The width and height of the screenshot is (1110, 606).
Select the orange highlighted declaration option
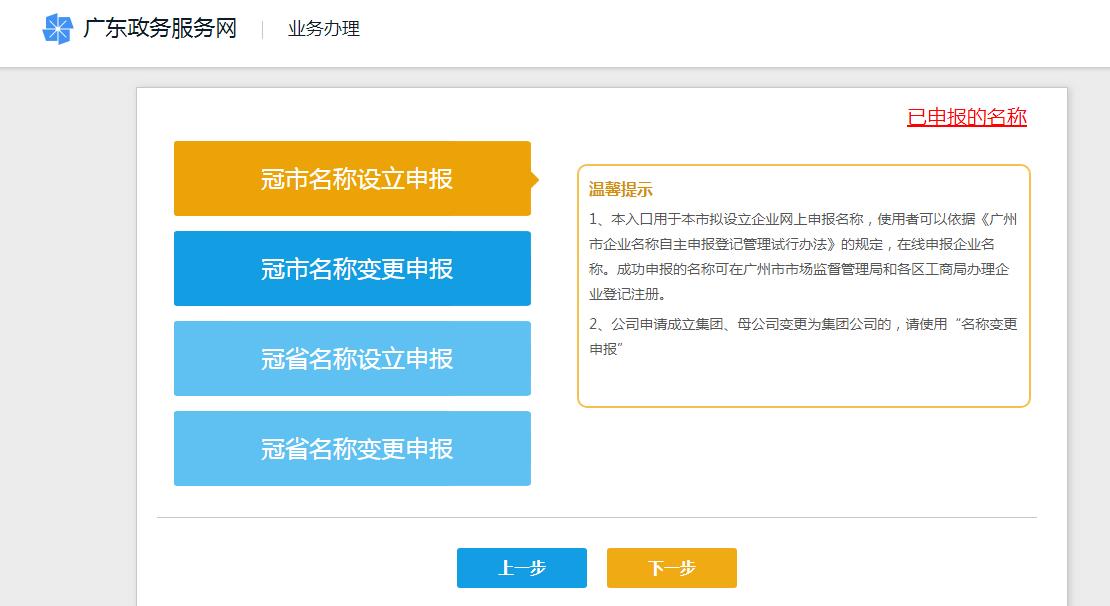(352, 178)
